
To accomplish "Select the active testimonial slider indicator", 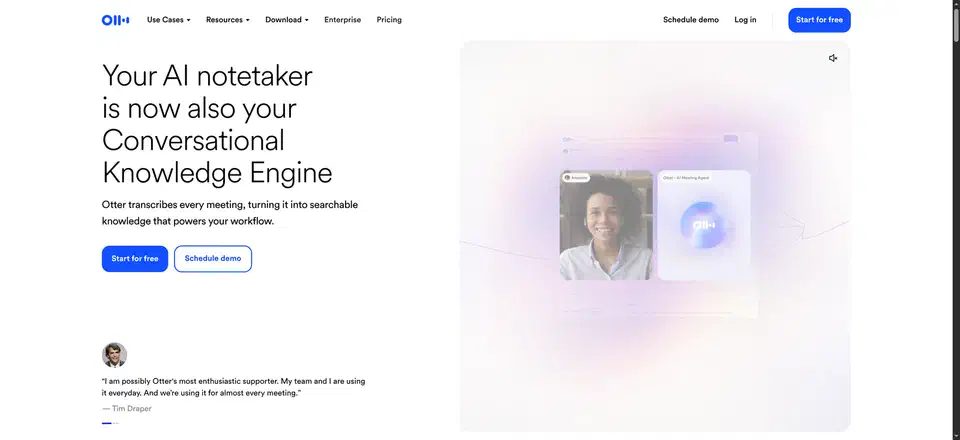I will pos(107,423).
